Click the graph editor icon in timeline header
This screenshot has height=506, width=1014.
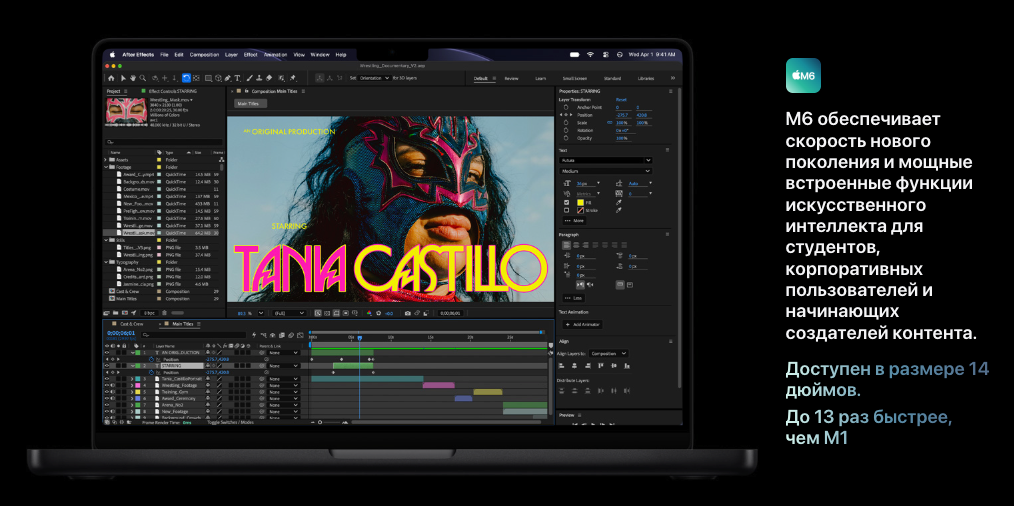(x=300, y=335)
